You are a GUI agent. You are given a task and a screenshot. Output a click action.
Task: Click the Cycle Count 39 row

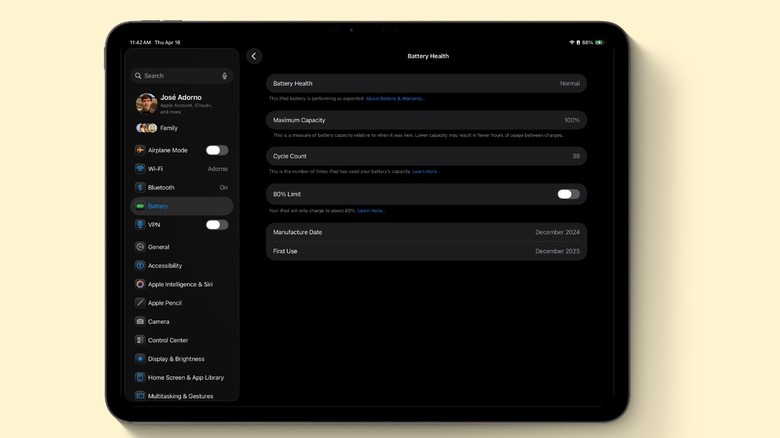(x=426, y=156)
